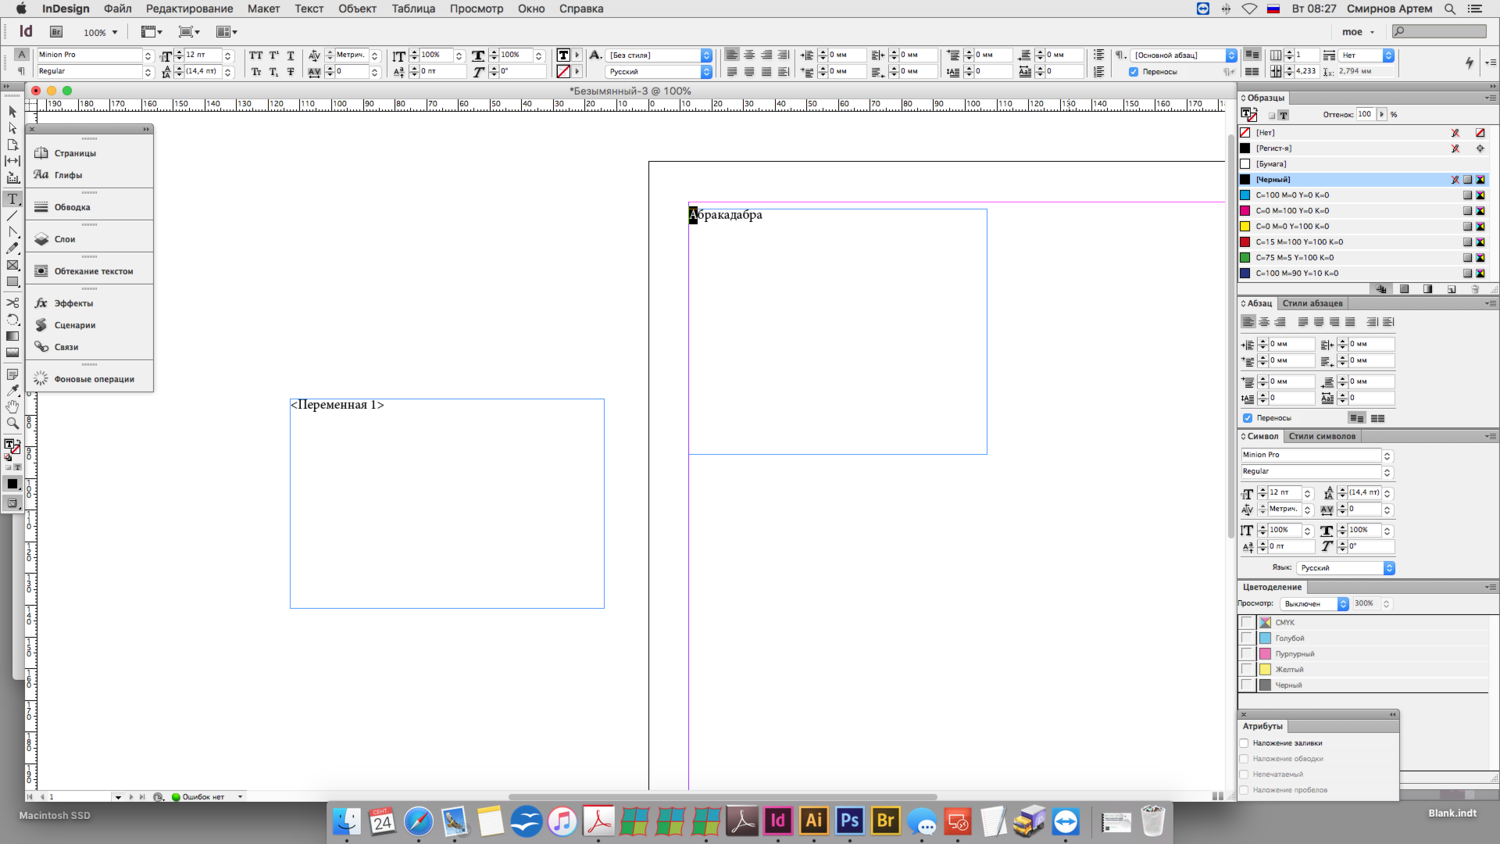Click the Обтекание текстом panel button
Viewport: 1500px width, 844px height.
click(93, 271)
